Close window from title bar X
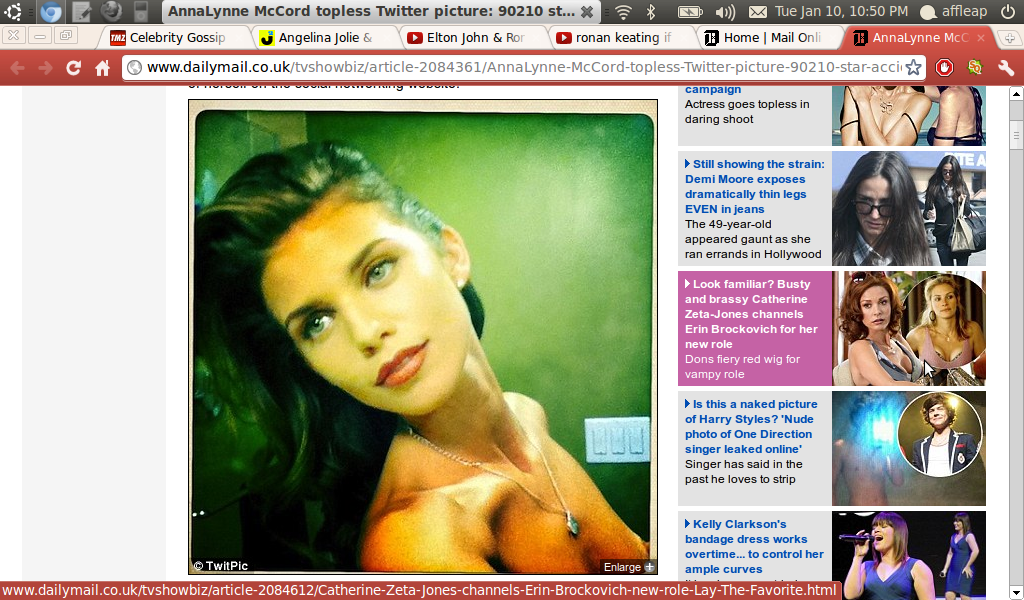The image size is (1024, 600). pos(587,12)
